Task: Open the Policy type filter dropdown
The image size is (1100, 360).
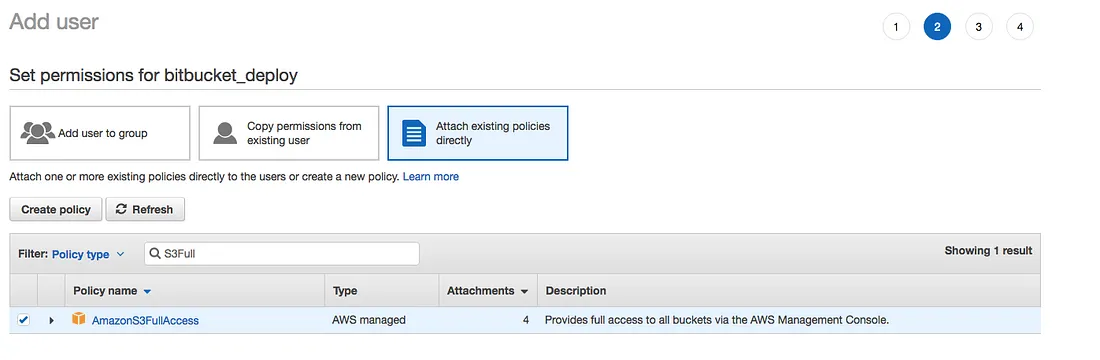Action: tap(88, 254)
